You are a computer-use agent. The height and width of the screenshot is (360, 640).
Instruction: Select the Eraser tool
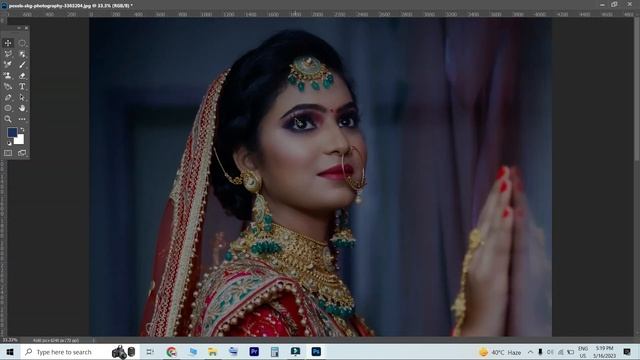tap(22, 76)
